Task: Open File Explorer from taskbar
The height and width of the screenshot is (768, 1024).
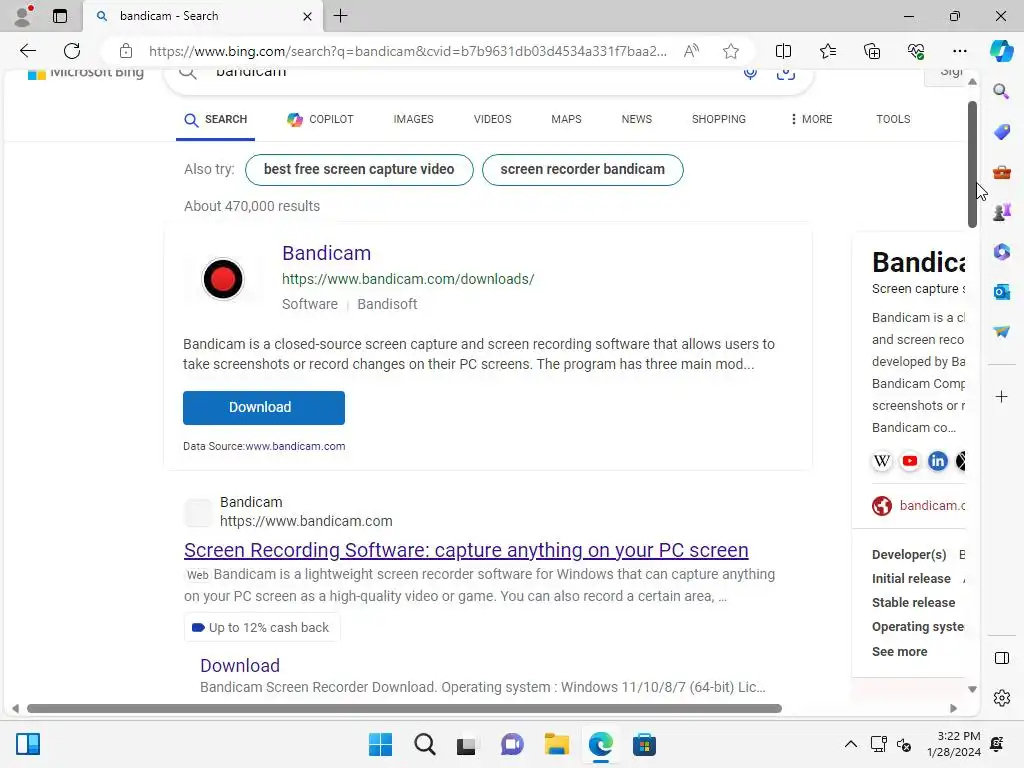Action: coord(556,744)
